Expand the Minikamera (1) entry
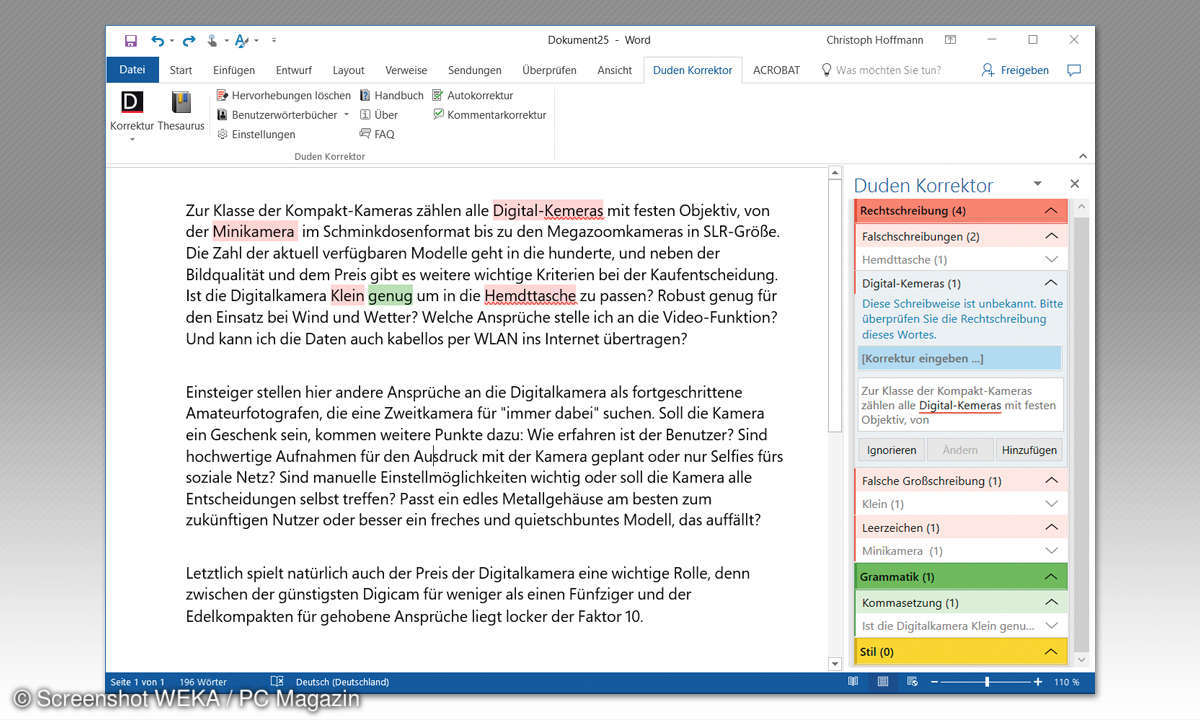The height and width of the screenshot is (720, 1200). [1050, 551]
